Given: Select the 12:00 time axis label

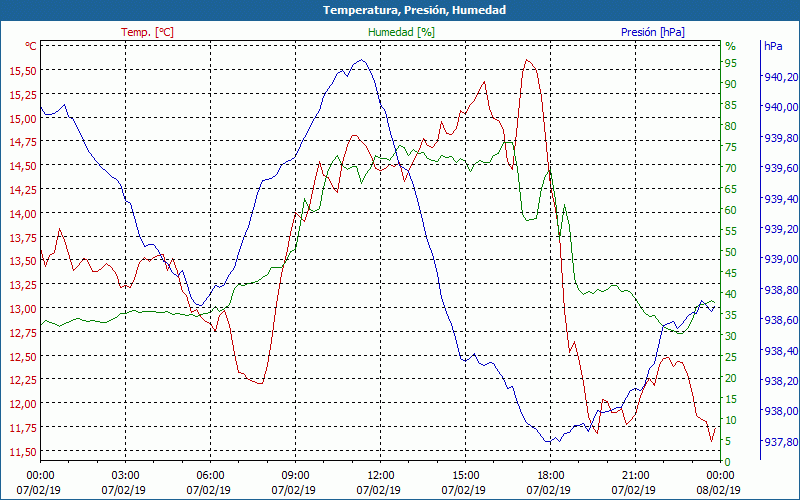Looking at the screenshot, I should pyautogui.click(x=380, y=475).
